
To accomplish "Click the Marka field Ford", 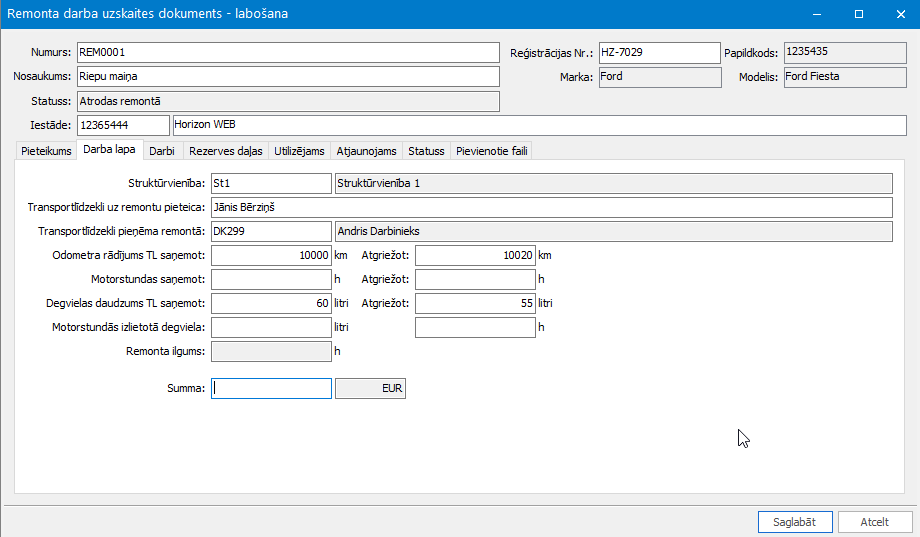I will [660, 77].
